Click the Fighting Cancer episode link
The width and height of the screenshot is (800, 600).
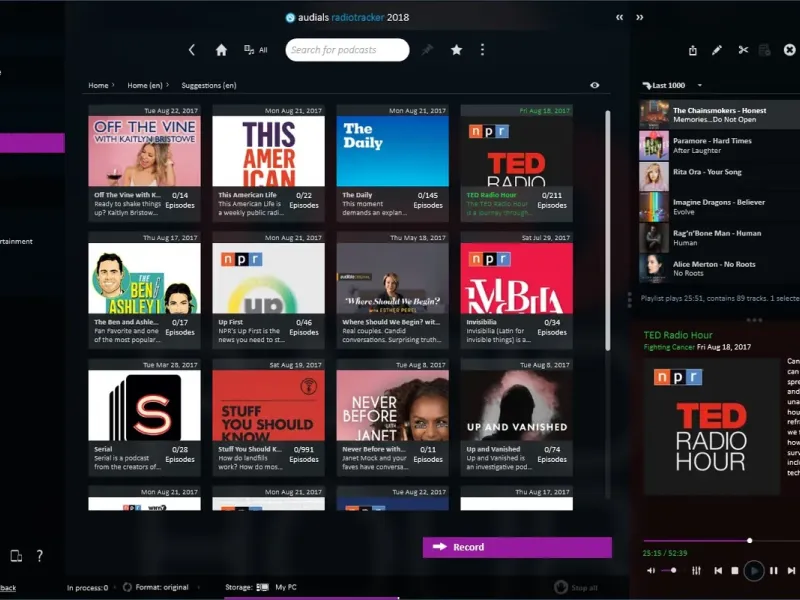(x=669, y=347)
